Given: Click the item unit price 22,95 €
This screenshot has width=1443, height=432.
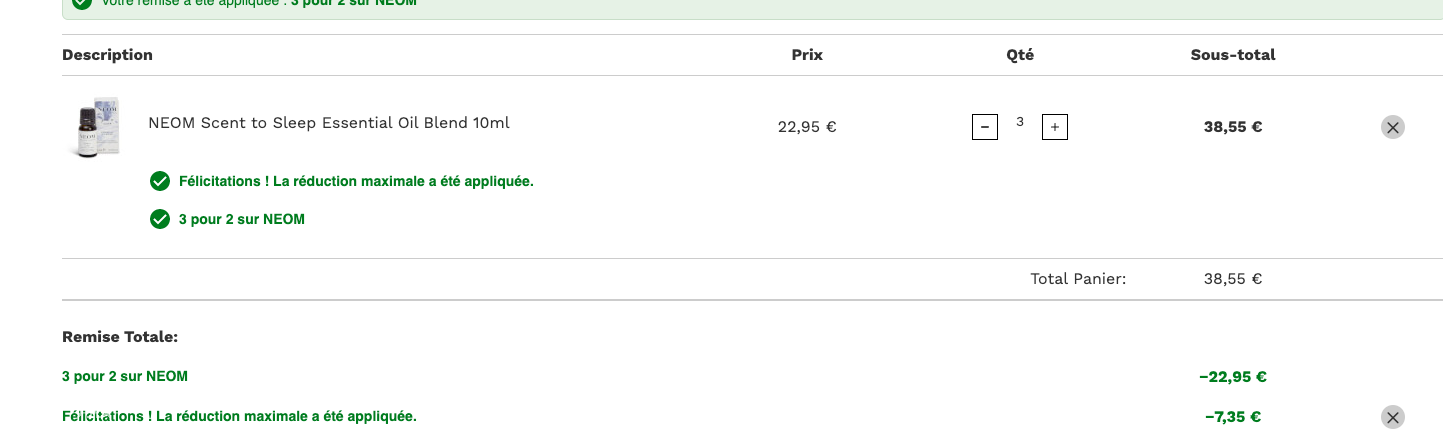Looking at the screenshot, I should pyautogui.click(x=806, y=127).
